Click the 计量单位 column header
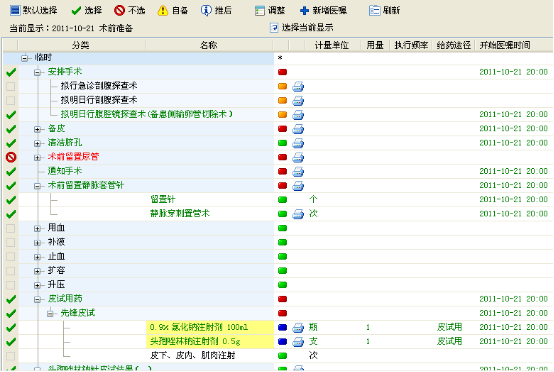Screen dimensions: 554x372 (332, 45)
